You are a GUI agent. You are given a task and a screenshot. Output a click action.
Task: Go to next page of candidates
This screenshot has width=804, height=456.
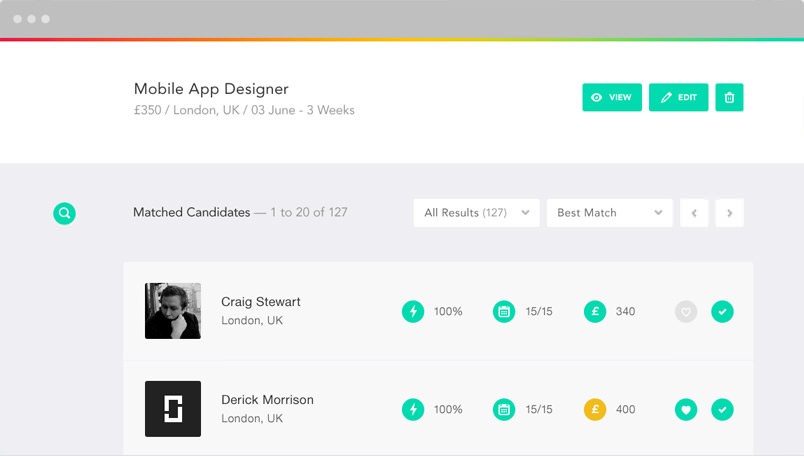[730, 213]
